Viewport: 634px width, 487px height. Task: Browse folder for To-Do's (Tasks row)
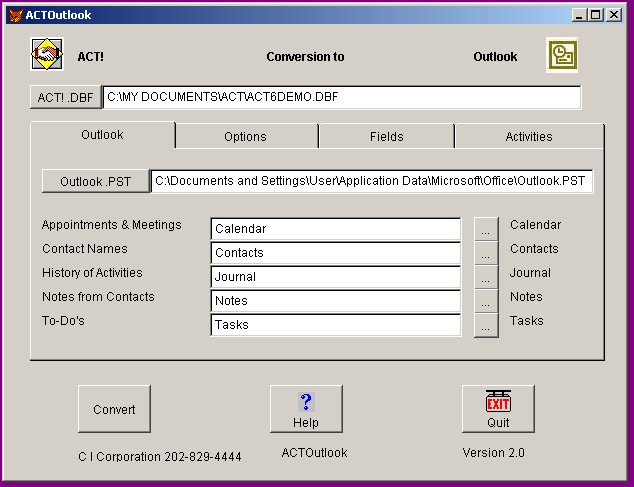[x=486, y=325]
